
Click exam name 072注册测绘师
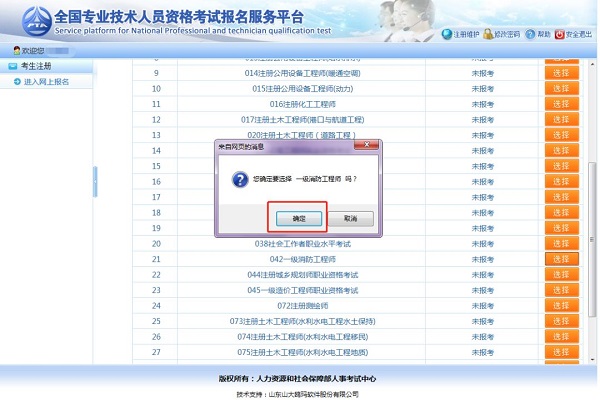coord(302,306)
